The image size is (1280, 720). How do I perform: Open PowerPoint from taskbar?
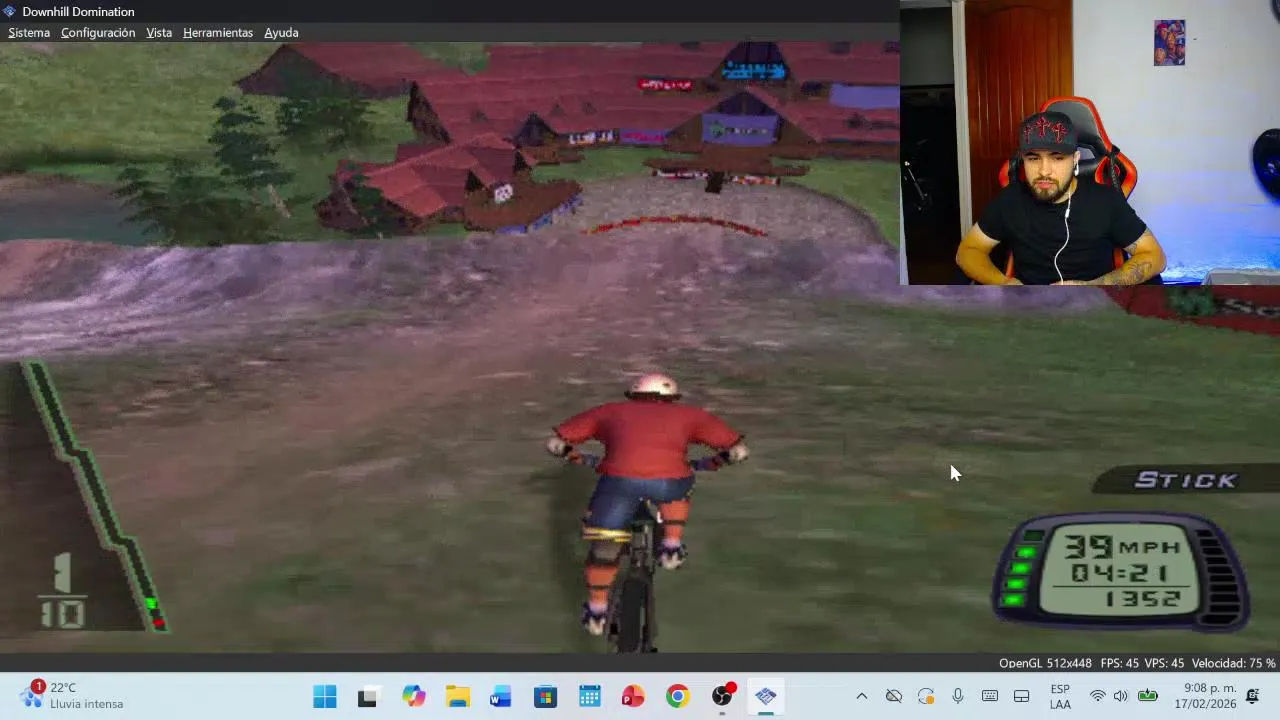tap(633, 696)
